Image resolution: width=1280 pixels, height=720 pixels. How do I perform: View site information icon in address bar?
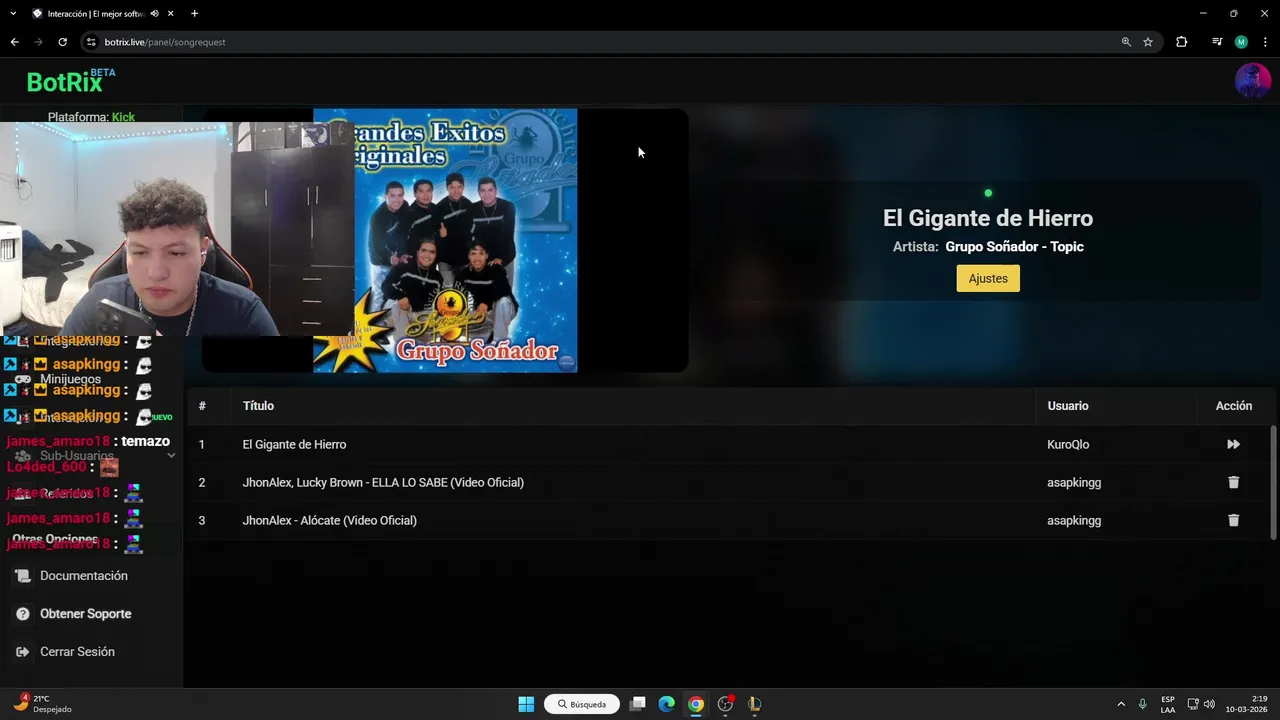(x=91, y=42)
